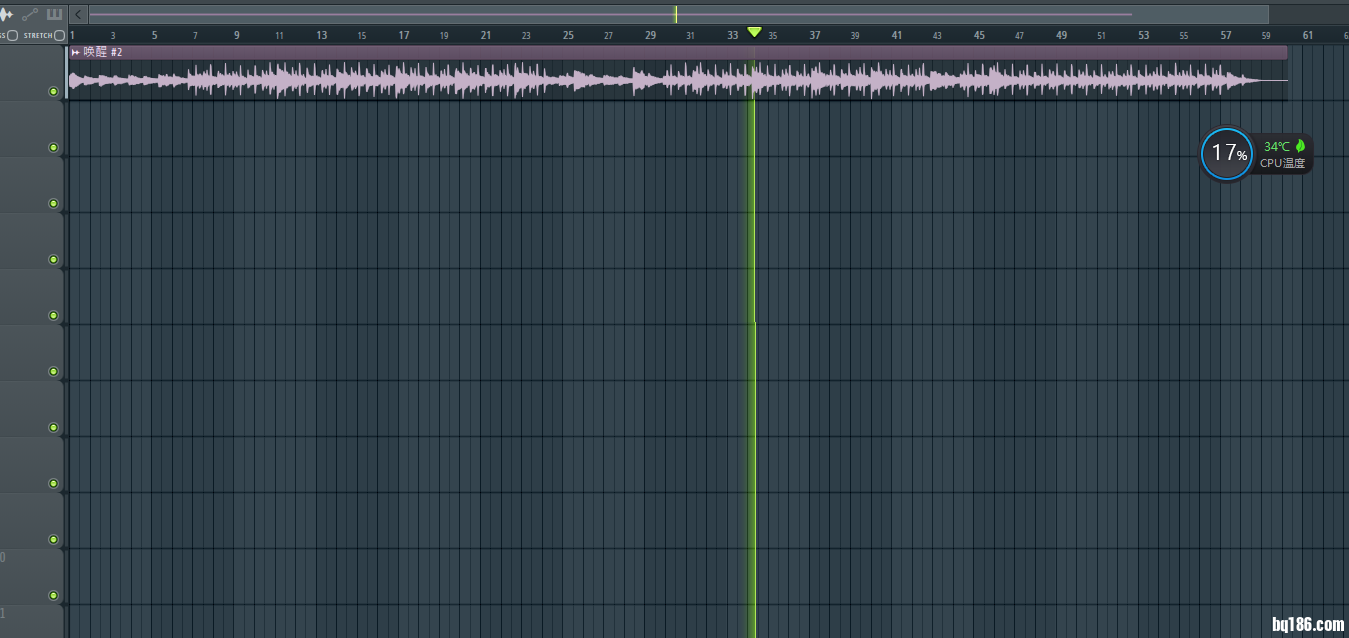
Task: Click bar 49 on the timeline ruler
Action: click(x=1061, y=35)
